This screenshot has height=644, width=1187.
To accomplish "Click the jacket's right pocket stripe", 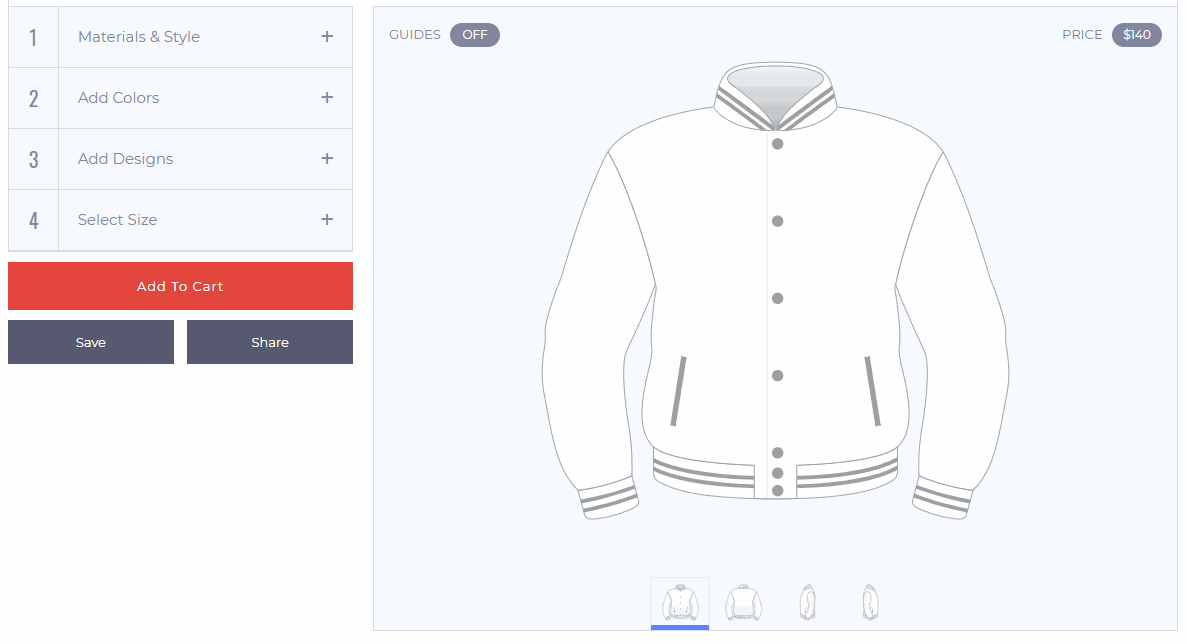I will click(x=872, y=391).
